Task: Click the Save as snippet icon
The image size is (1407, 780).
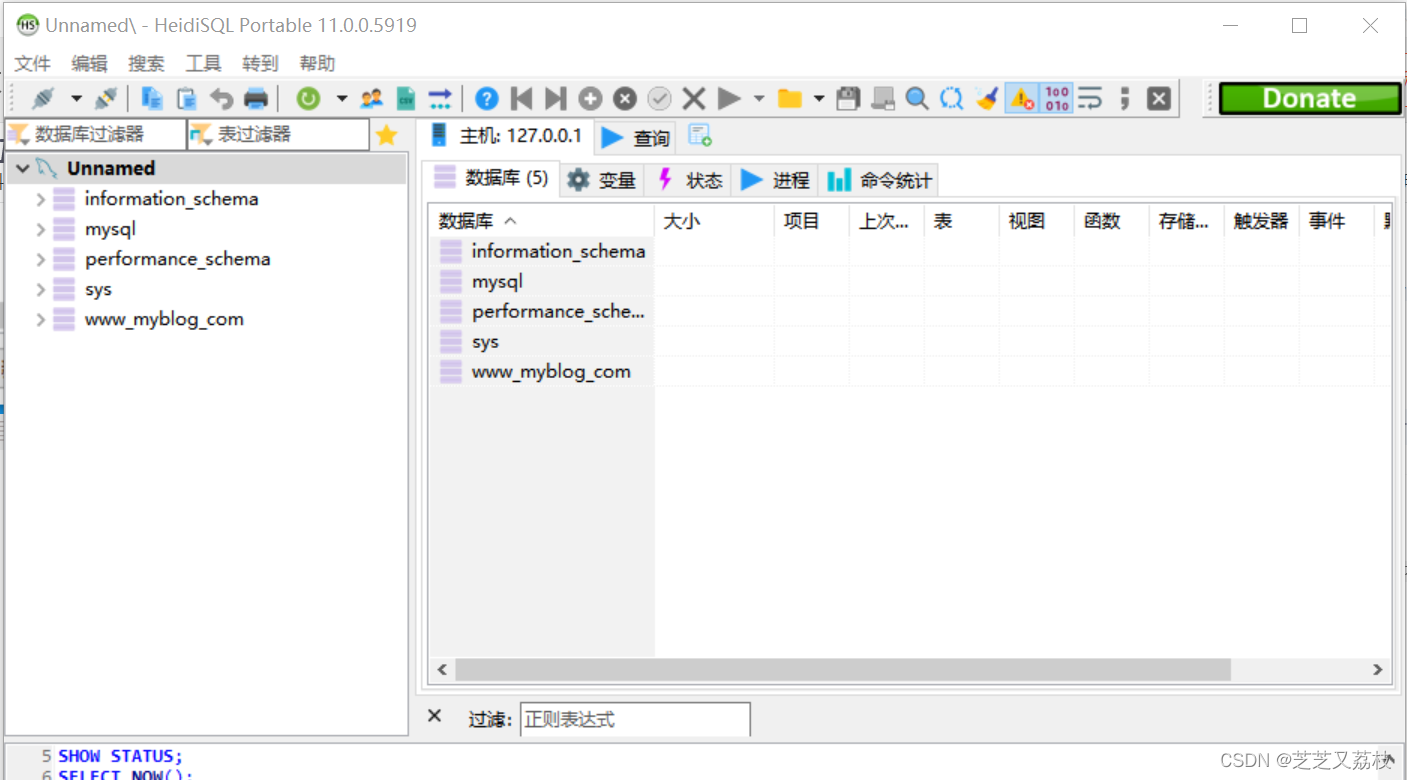Action: click(883, 98)
